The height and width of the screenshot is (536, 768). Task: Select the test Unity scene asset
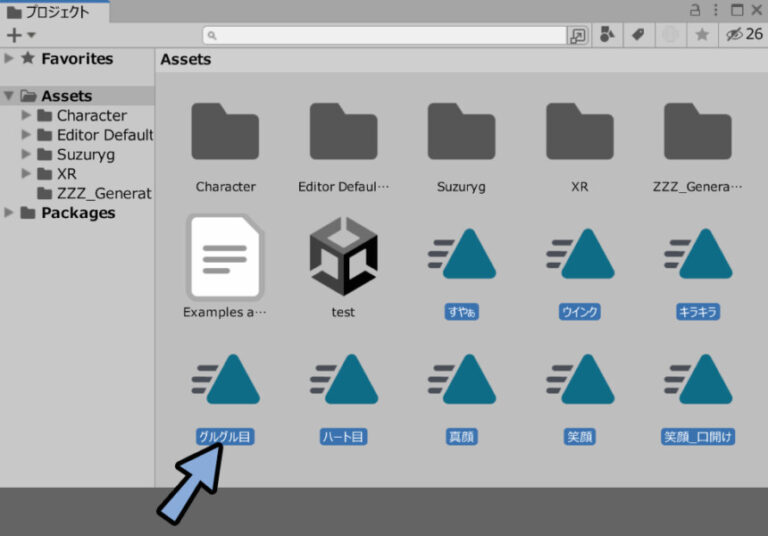point(343,258)
